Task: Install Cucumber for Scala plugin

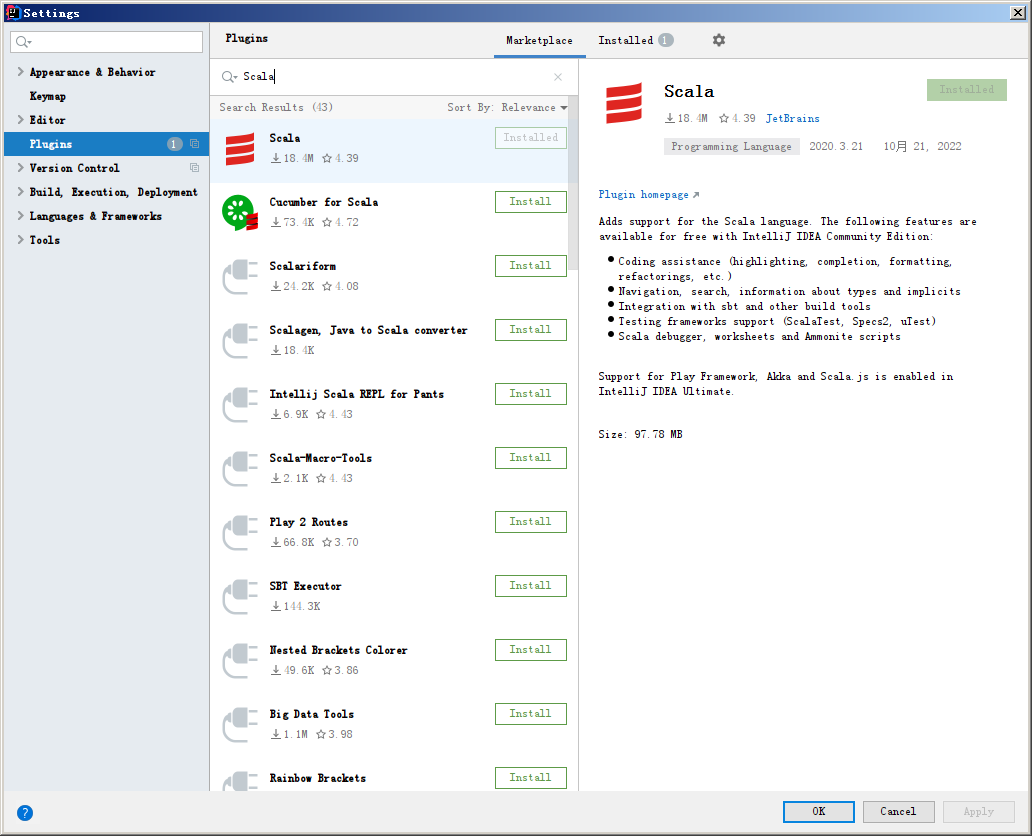Action: (x=530, y=201)
